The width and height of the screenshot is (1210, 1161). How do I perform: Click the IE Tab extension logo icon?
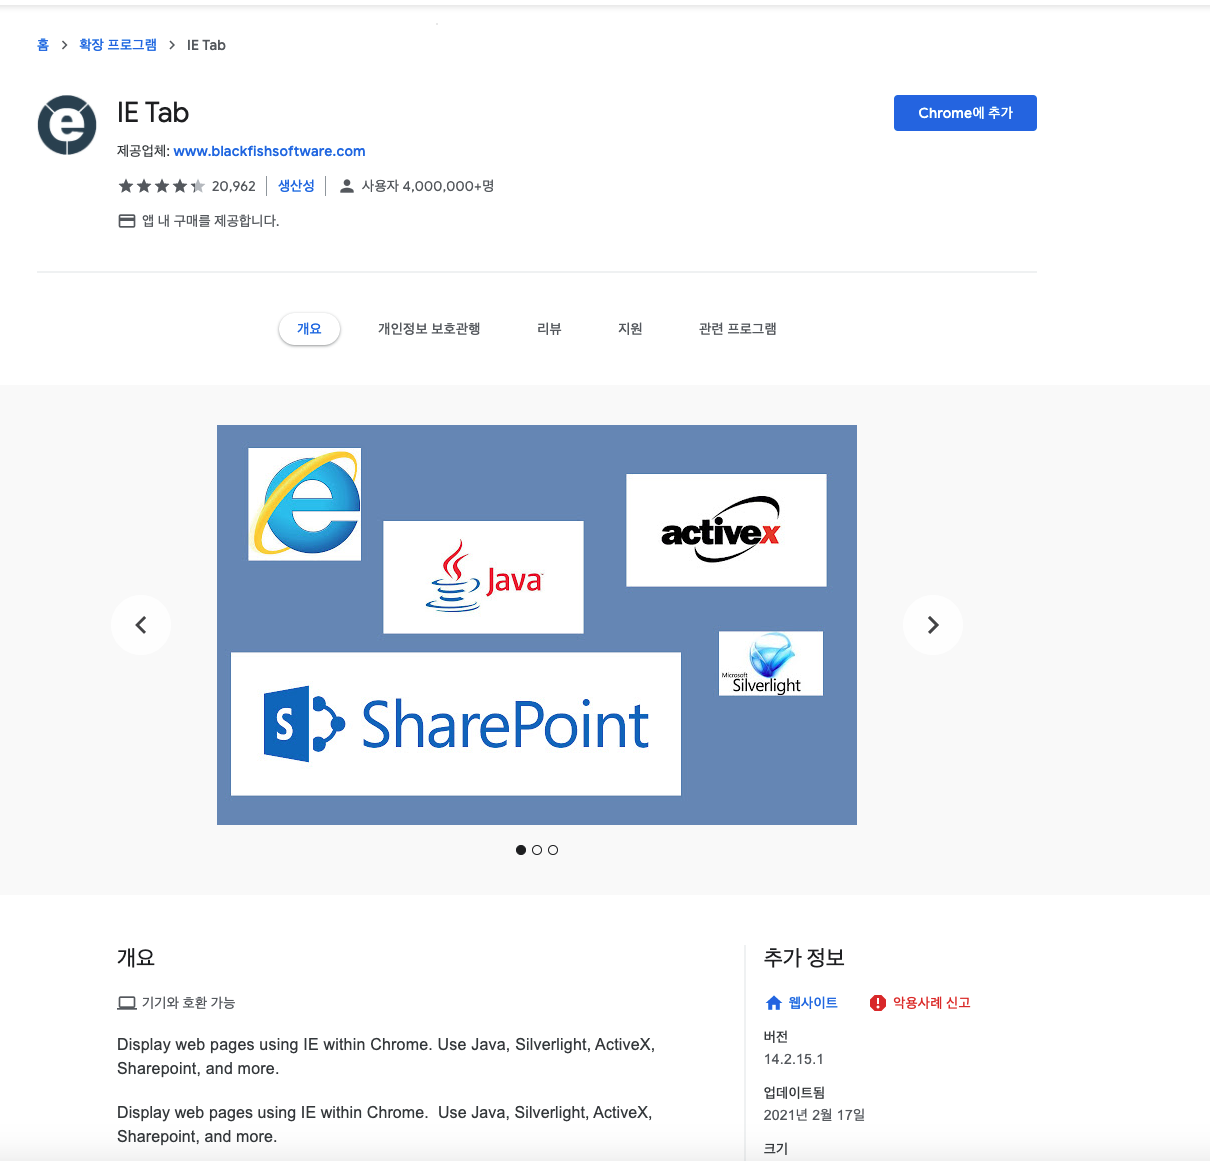coord(67,125)
